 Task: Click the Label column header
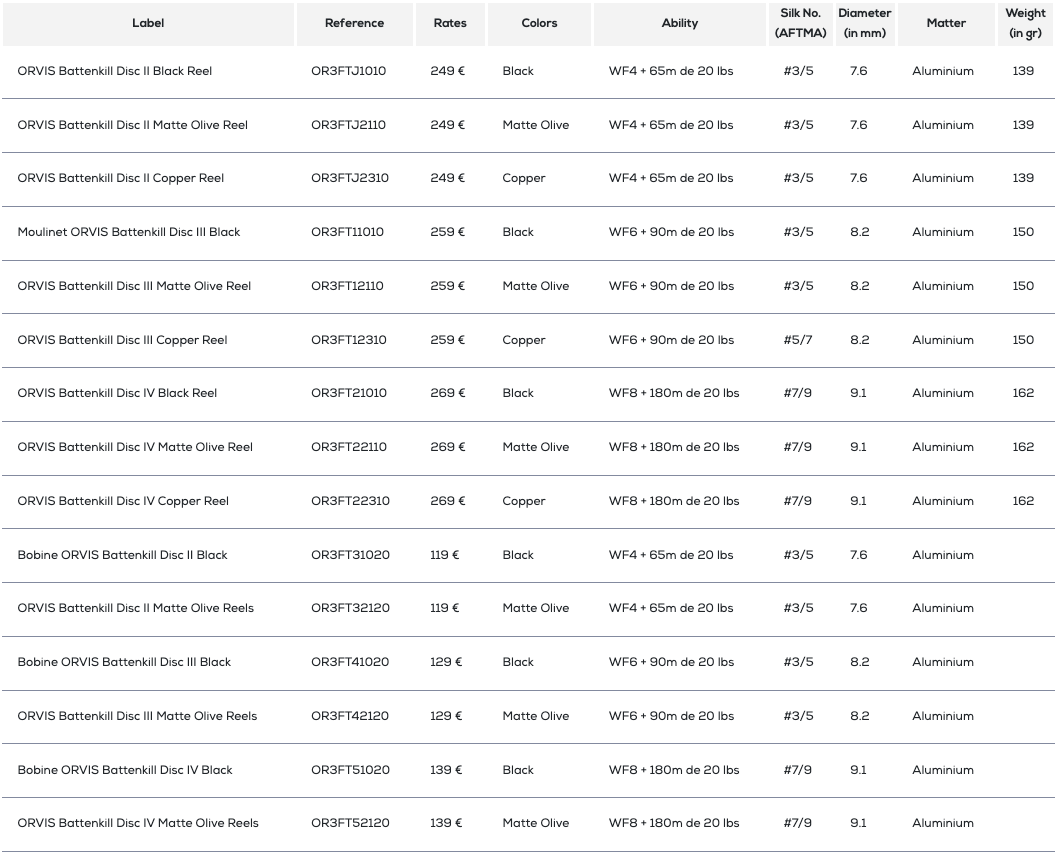pos(148,24)
